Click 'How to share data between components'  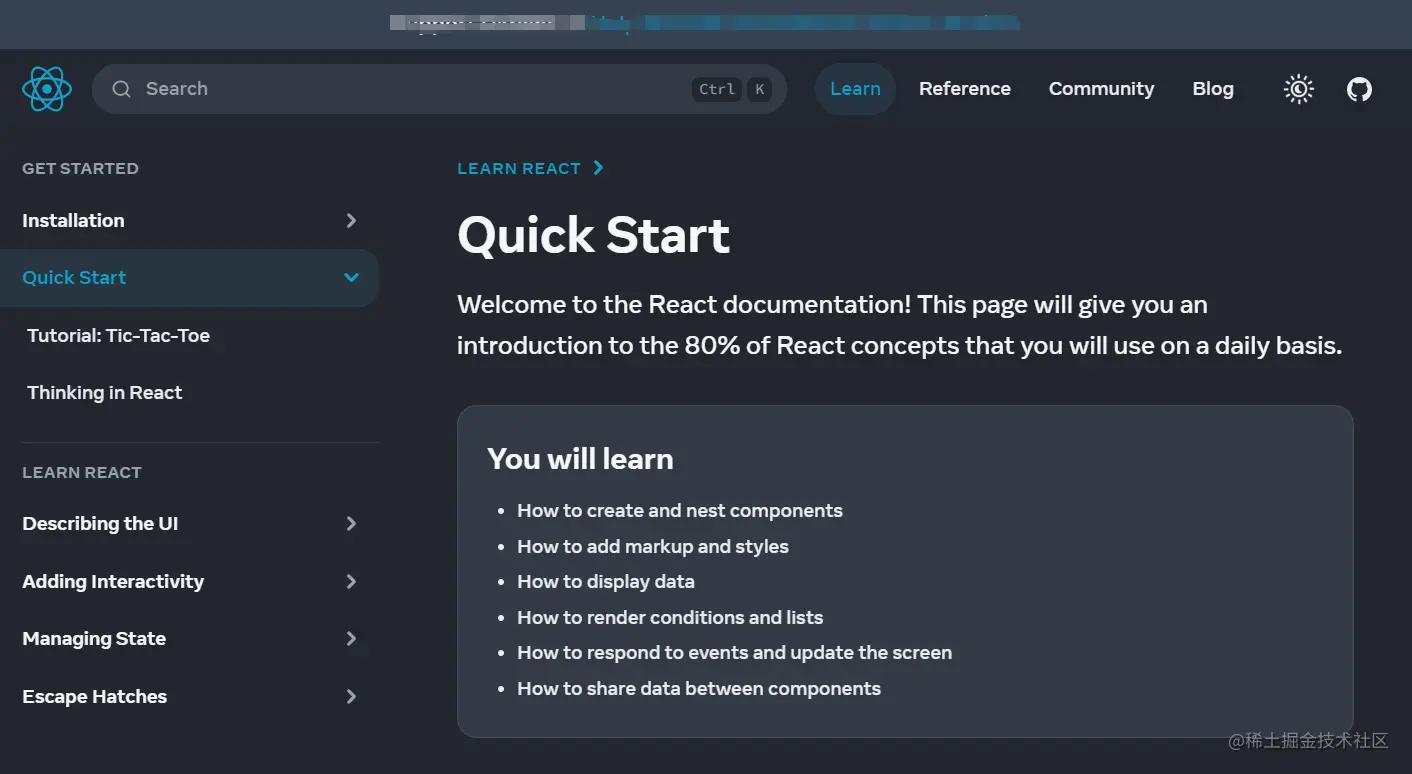coord(699,688)
